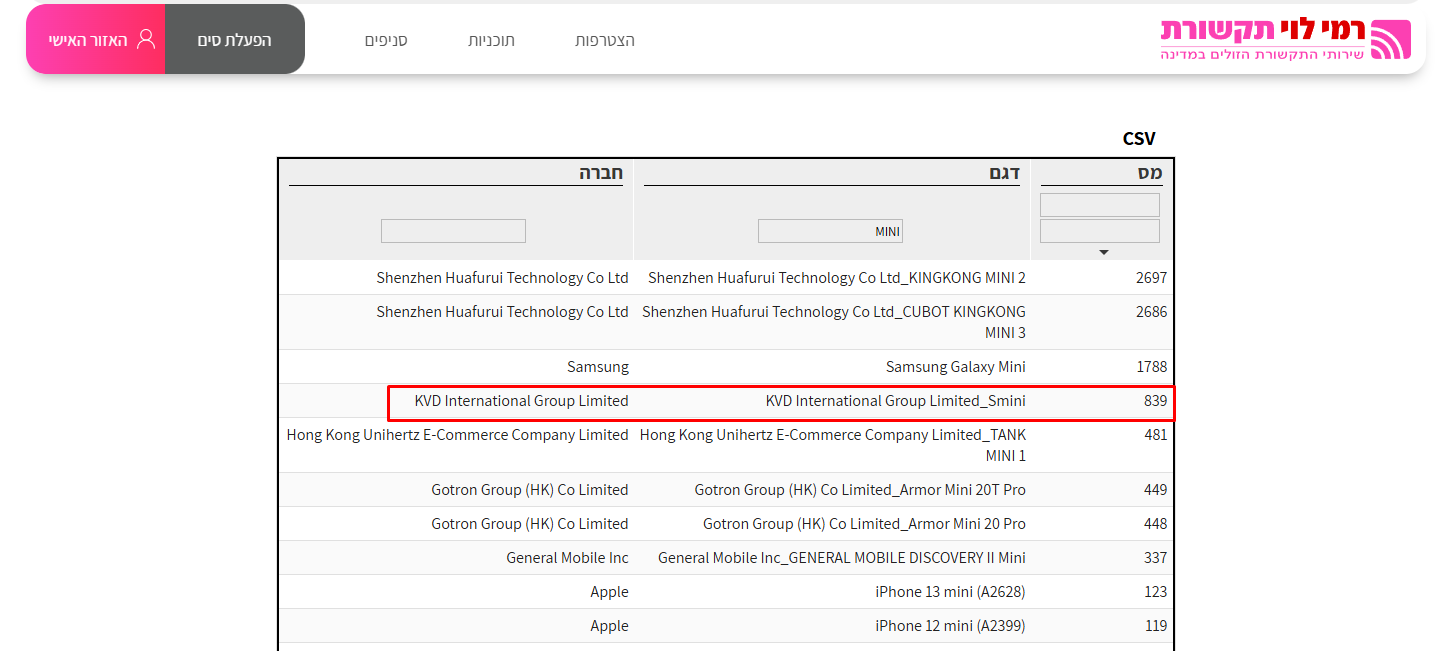Click the sort arrow under מס column
Screen dimensions: 1448x651
tap(1103, 252)
